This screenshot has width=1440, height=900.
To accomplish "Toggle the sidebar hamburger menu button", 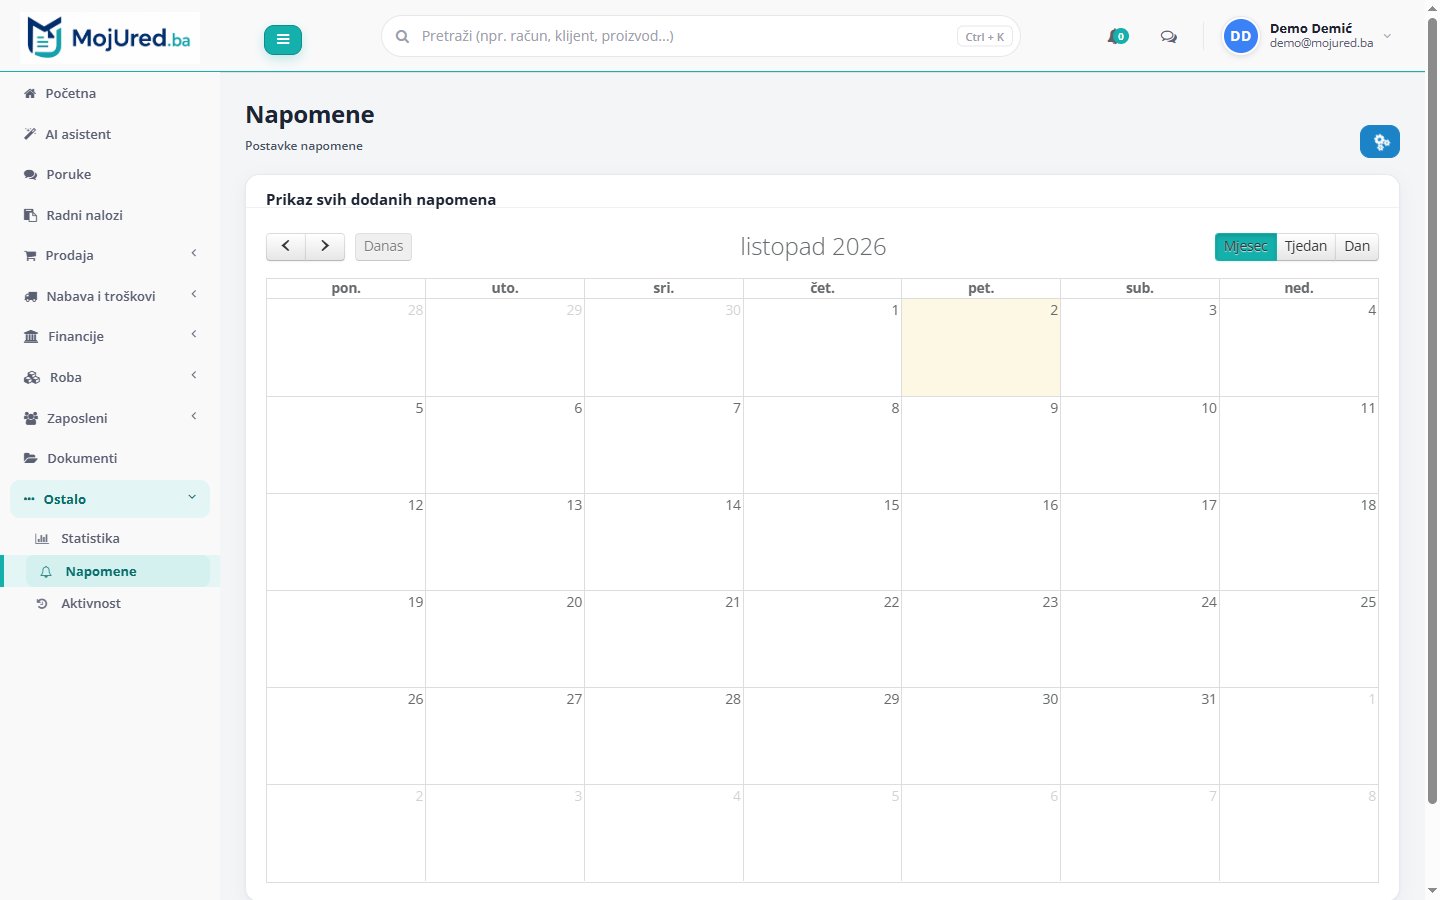I will click(283, 39).
